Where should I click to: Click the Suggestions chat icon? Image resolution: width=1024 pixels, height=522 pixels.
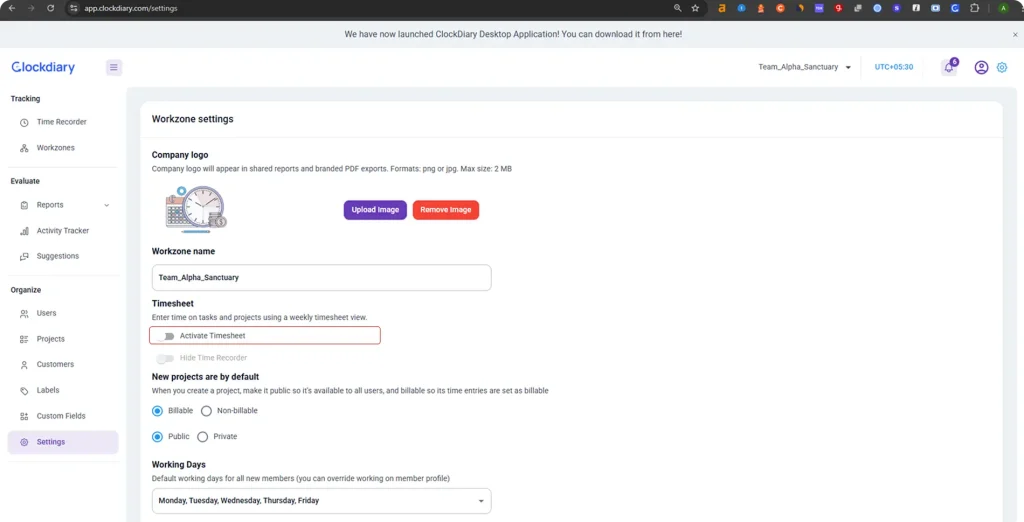tap(24, 257)
